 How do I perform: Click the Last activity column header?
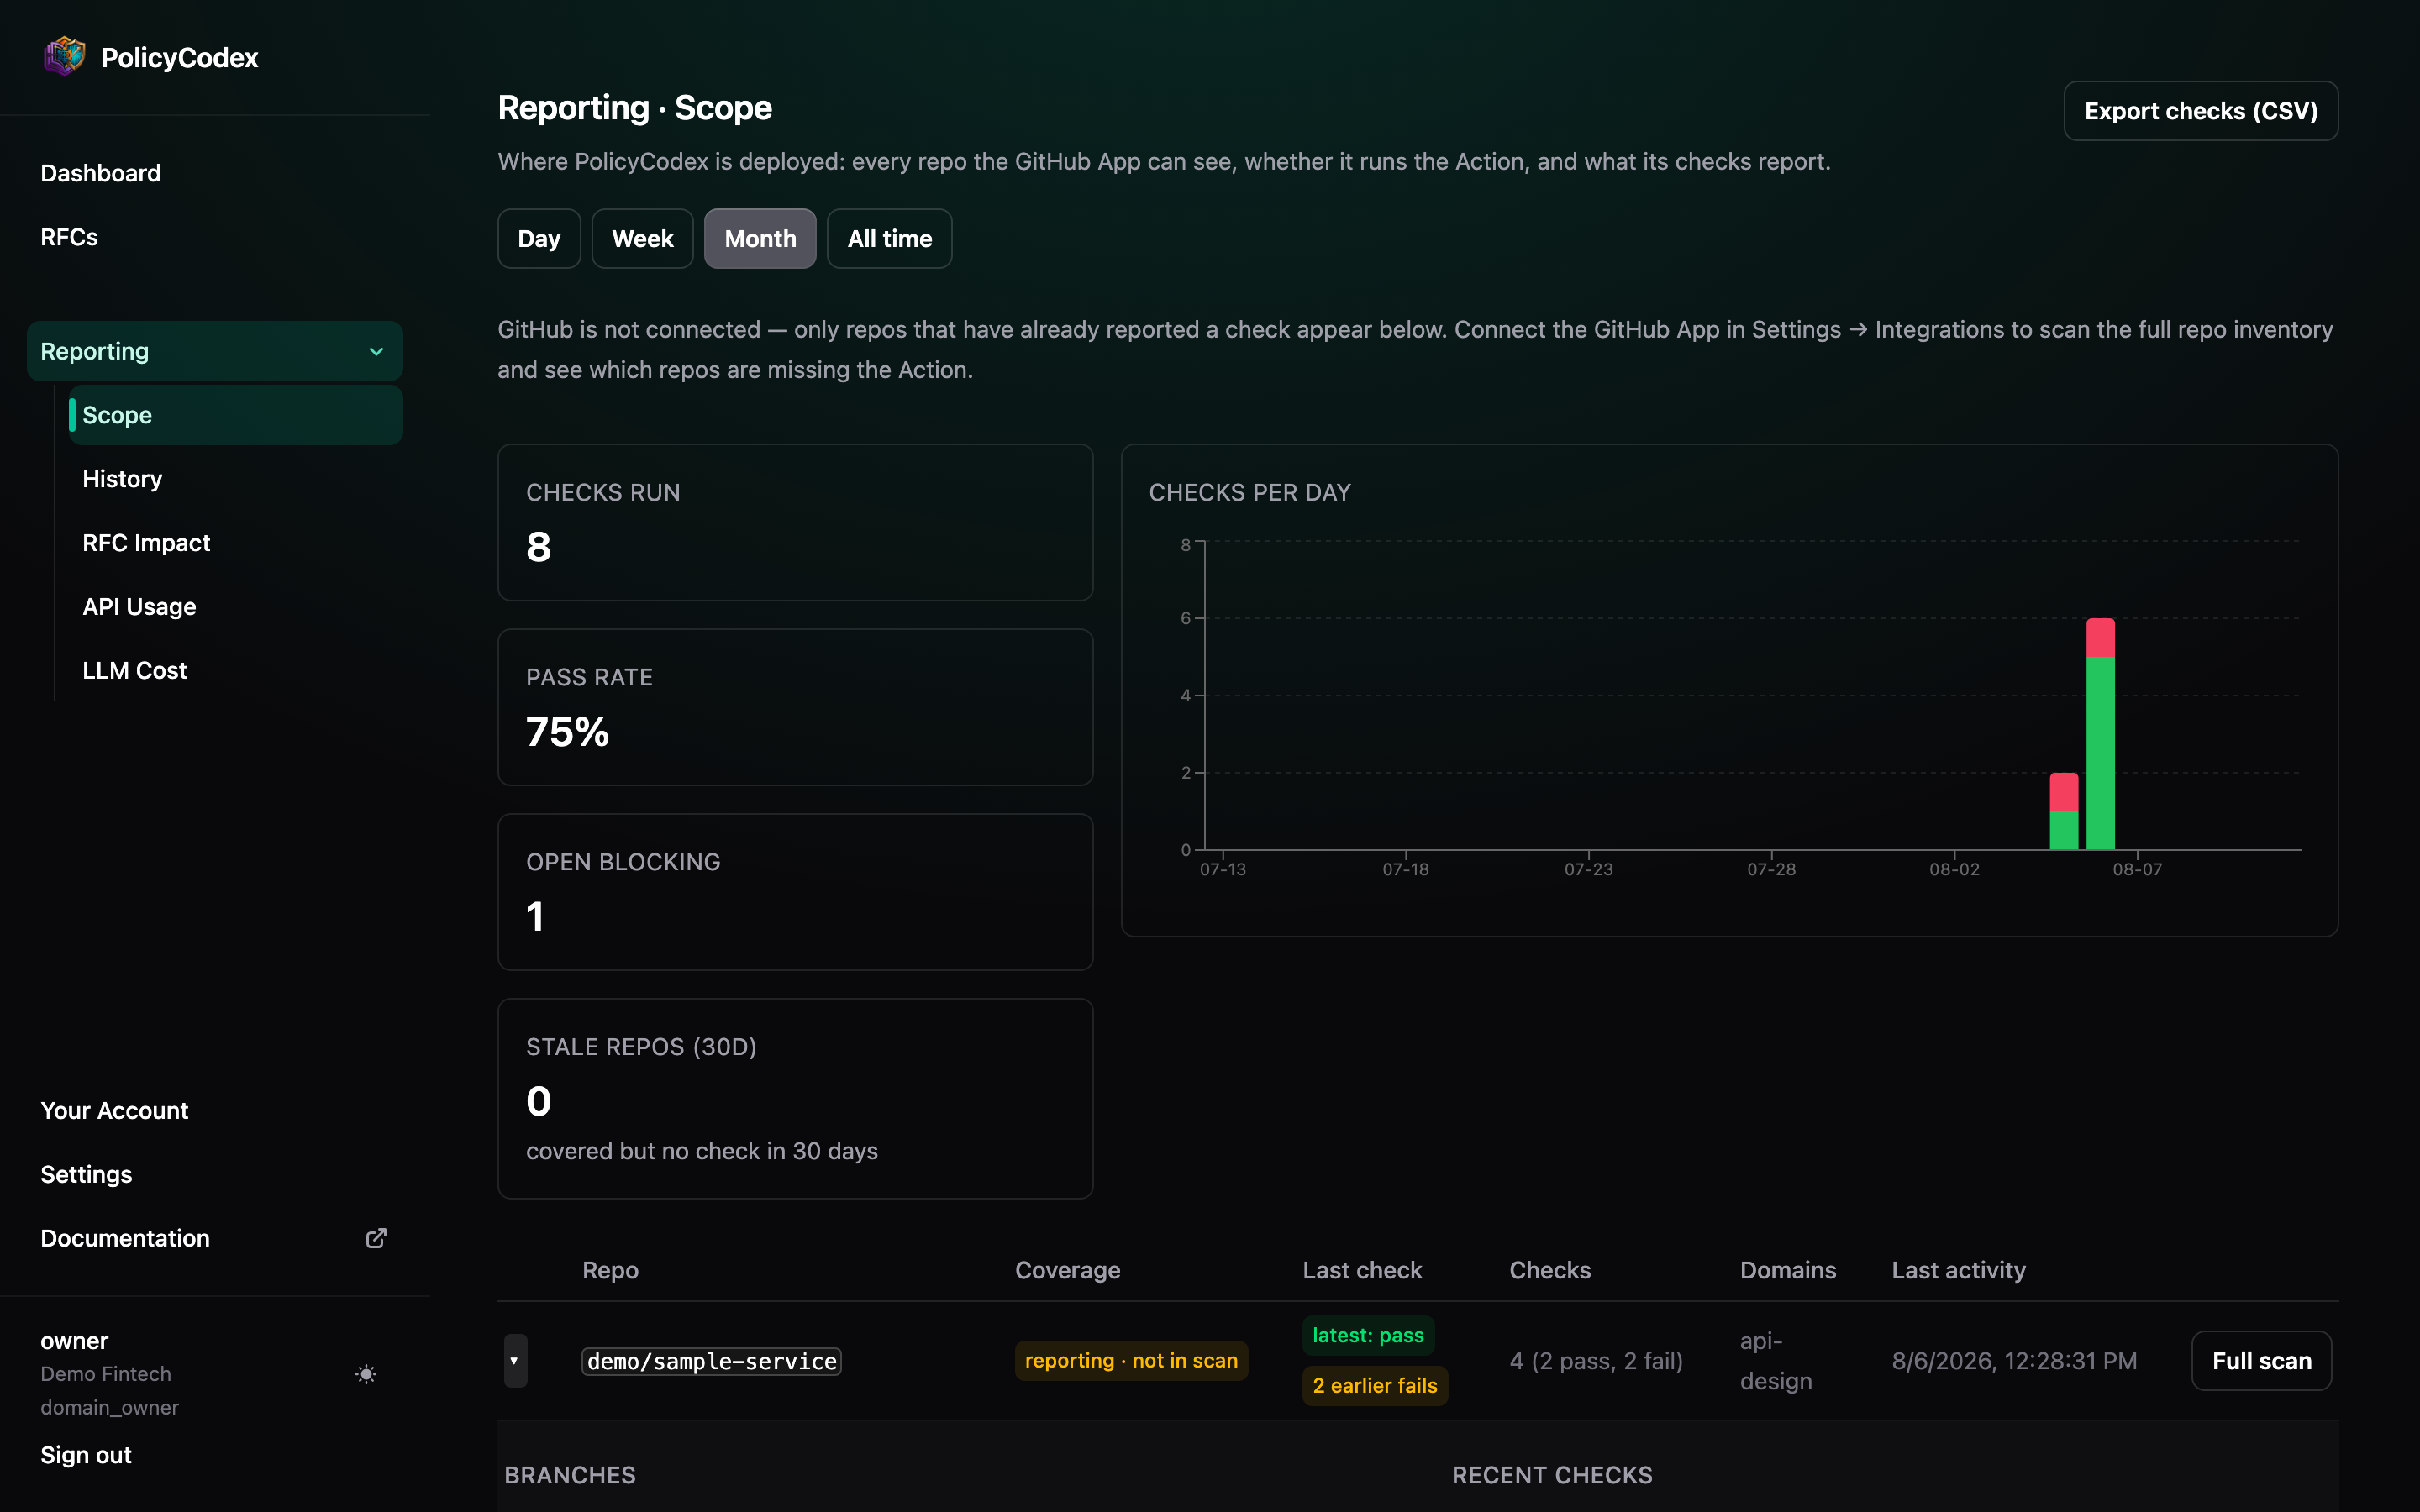(1958, 1270)
